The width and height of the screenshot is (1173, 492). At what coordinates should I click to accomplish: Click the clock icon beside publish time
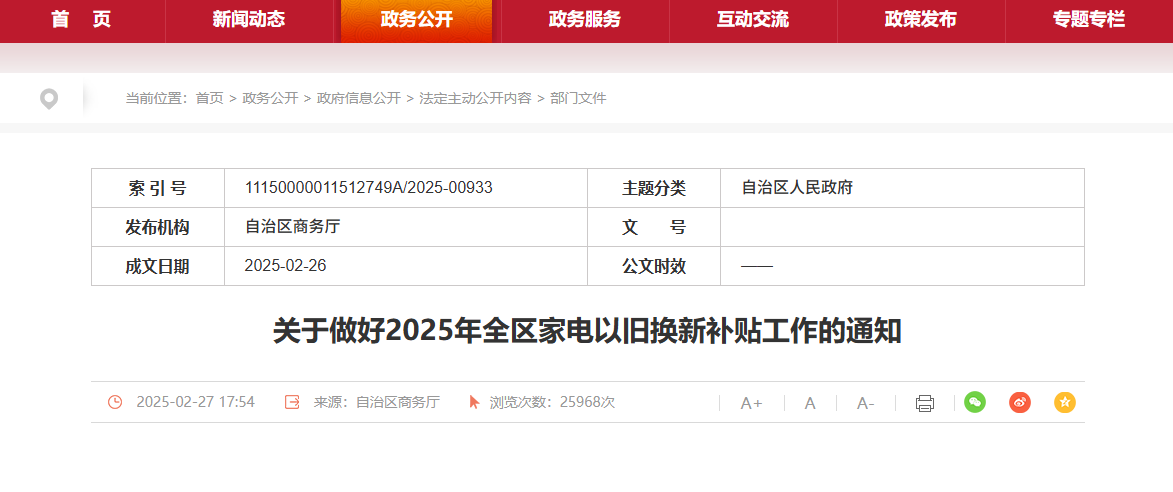(x=115, y=402)
